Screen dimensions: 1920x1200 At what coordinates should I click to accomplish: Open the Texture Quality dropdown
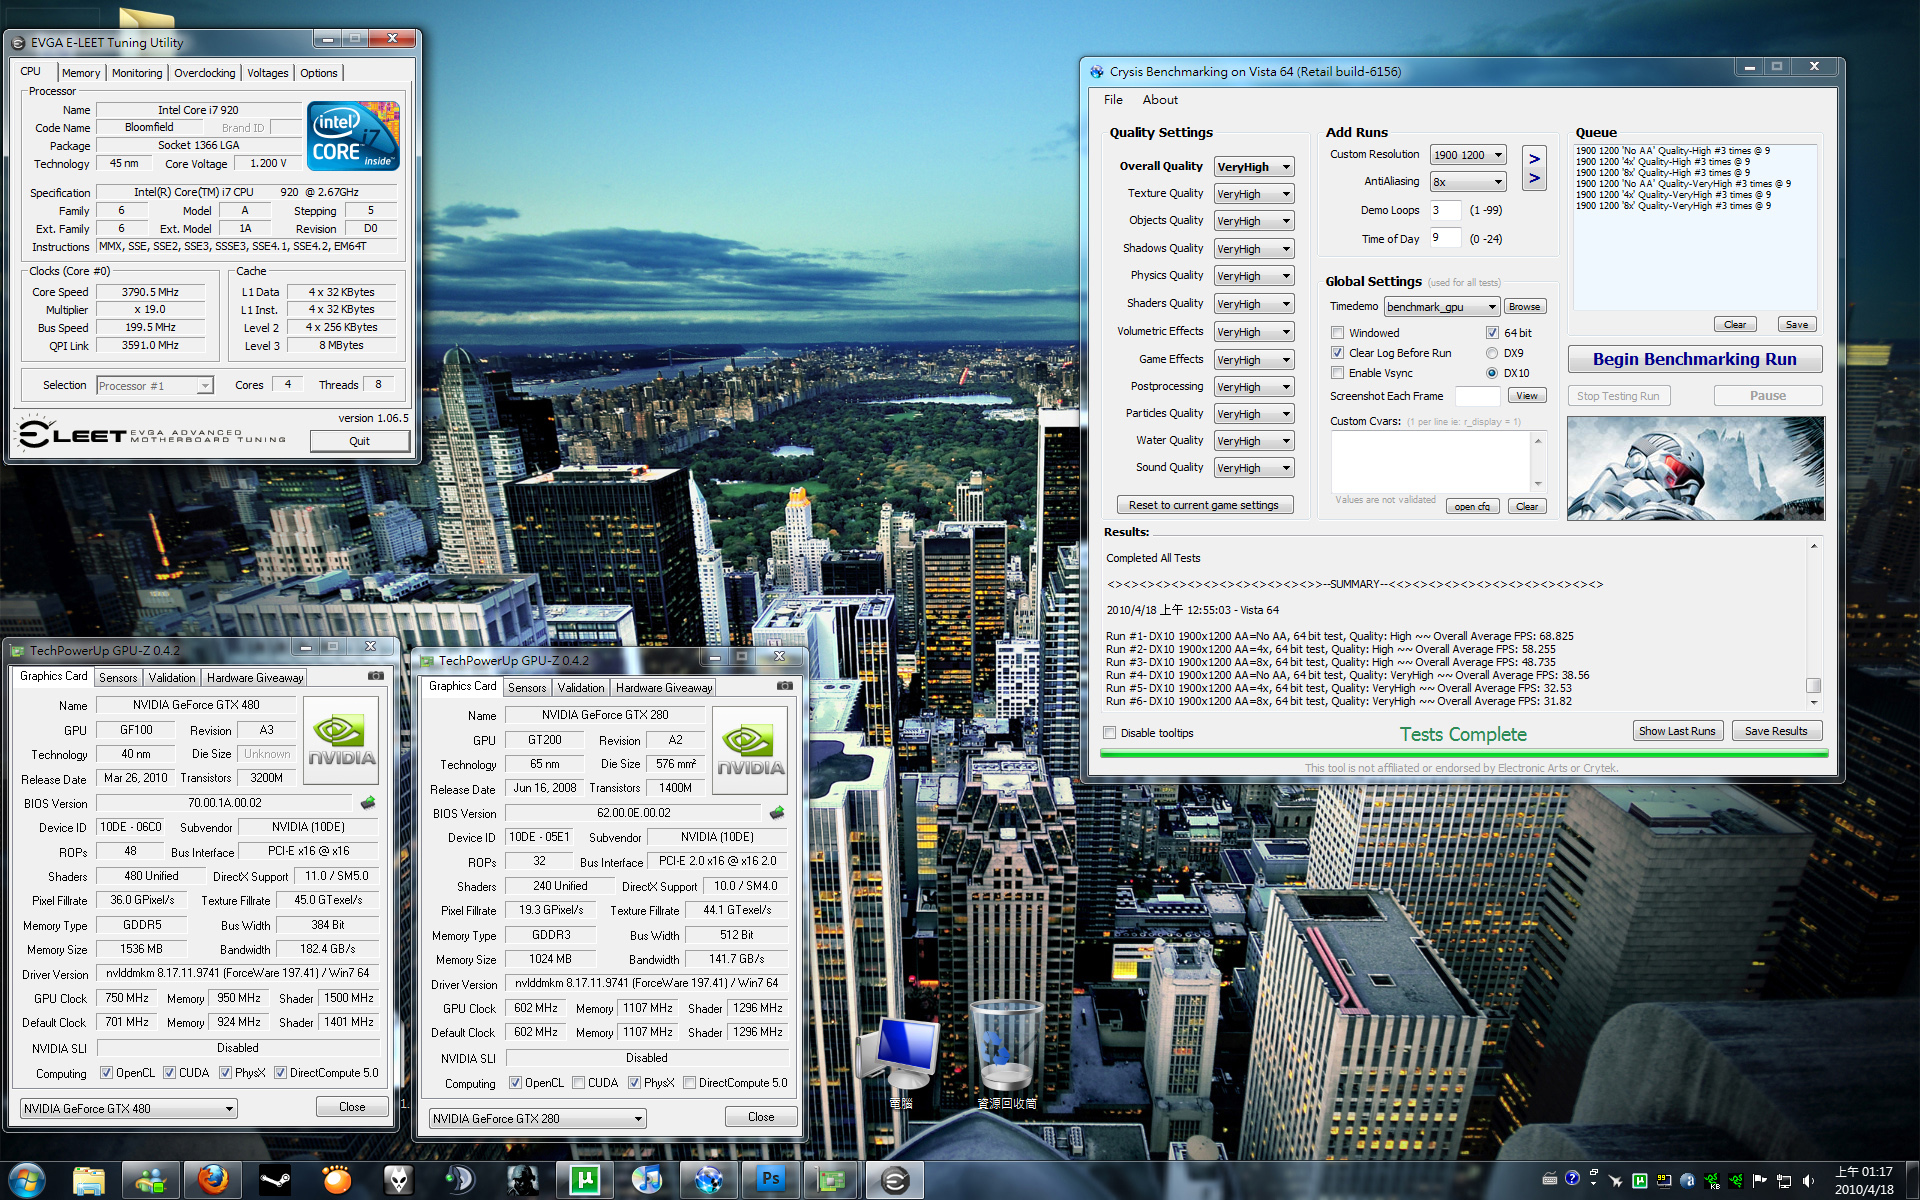point(1254,194)
